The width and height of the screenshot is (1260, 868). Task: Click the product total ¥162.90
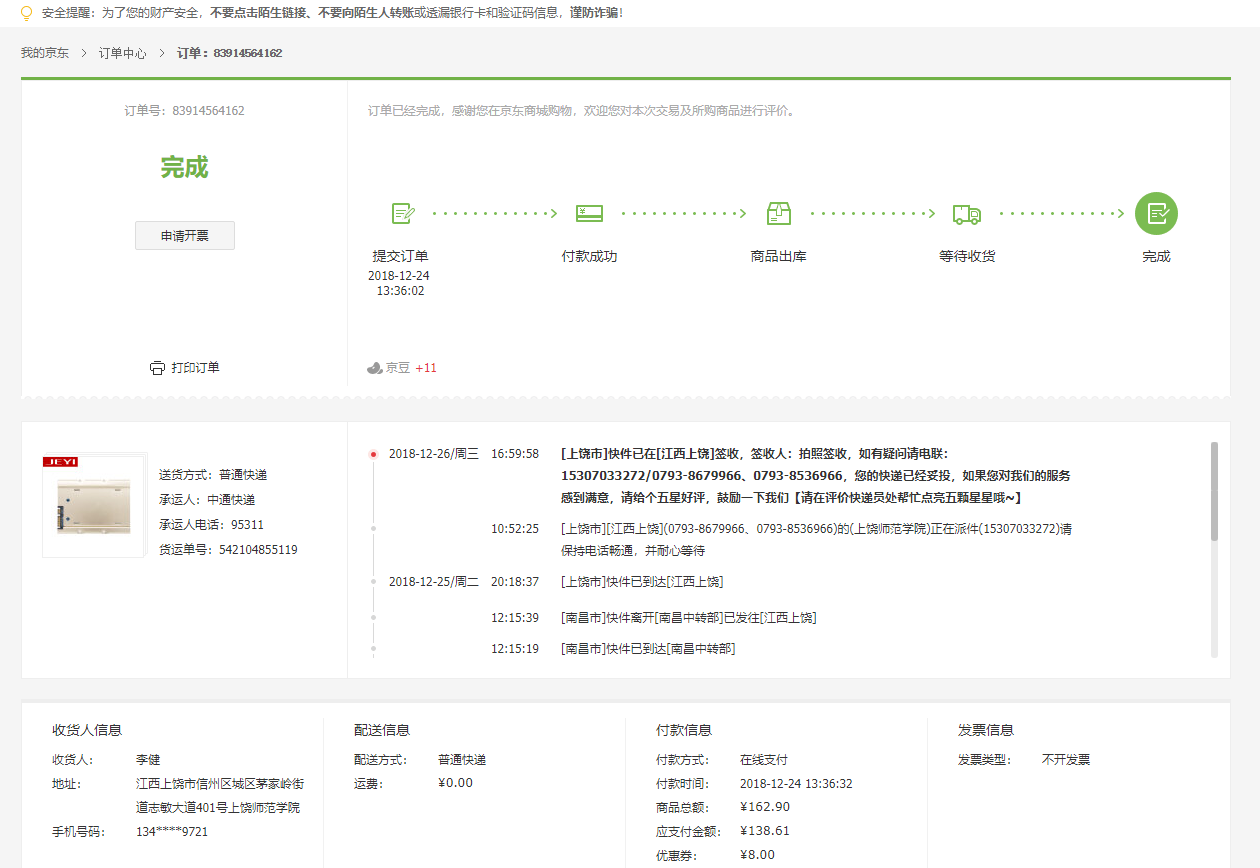pos(765,807)
